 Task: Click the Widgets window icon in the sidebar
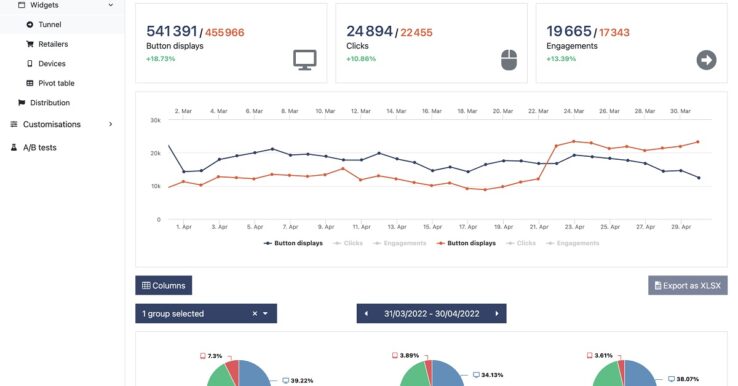click(21, 5)
